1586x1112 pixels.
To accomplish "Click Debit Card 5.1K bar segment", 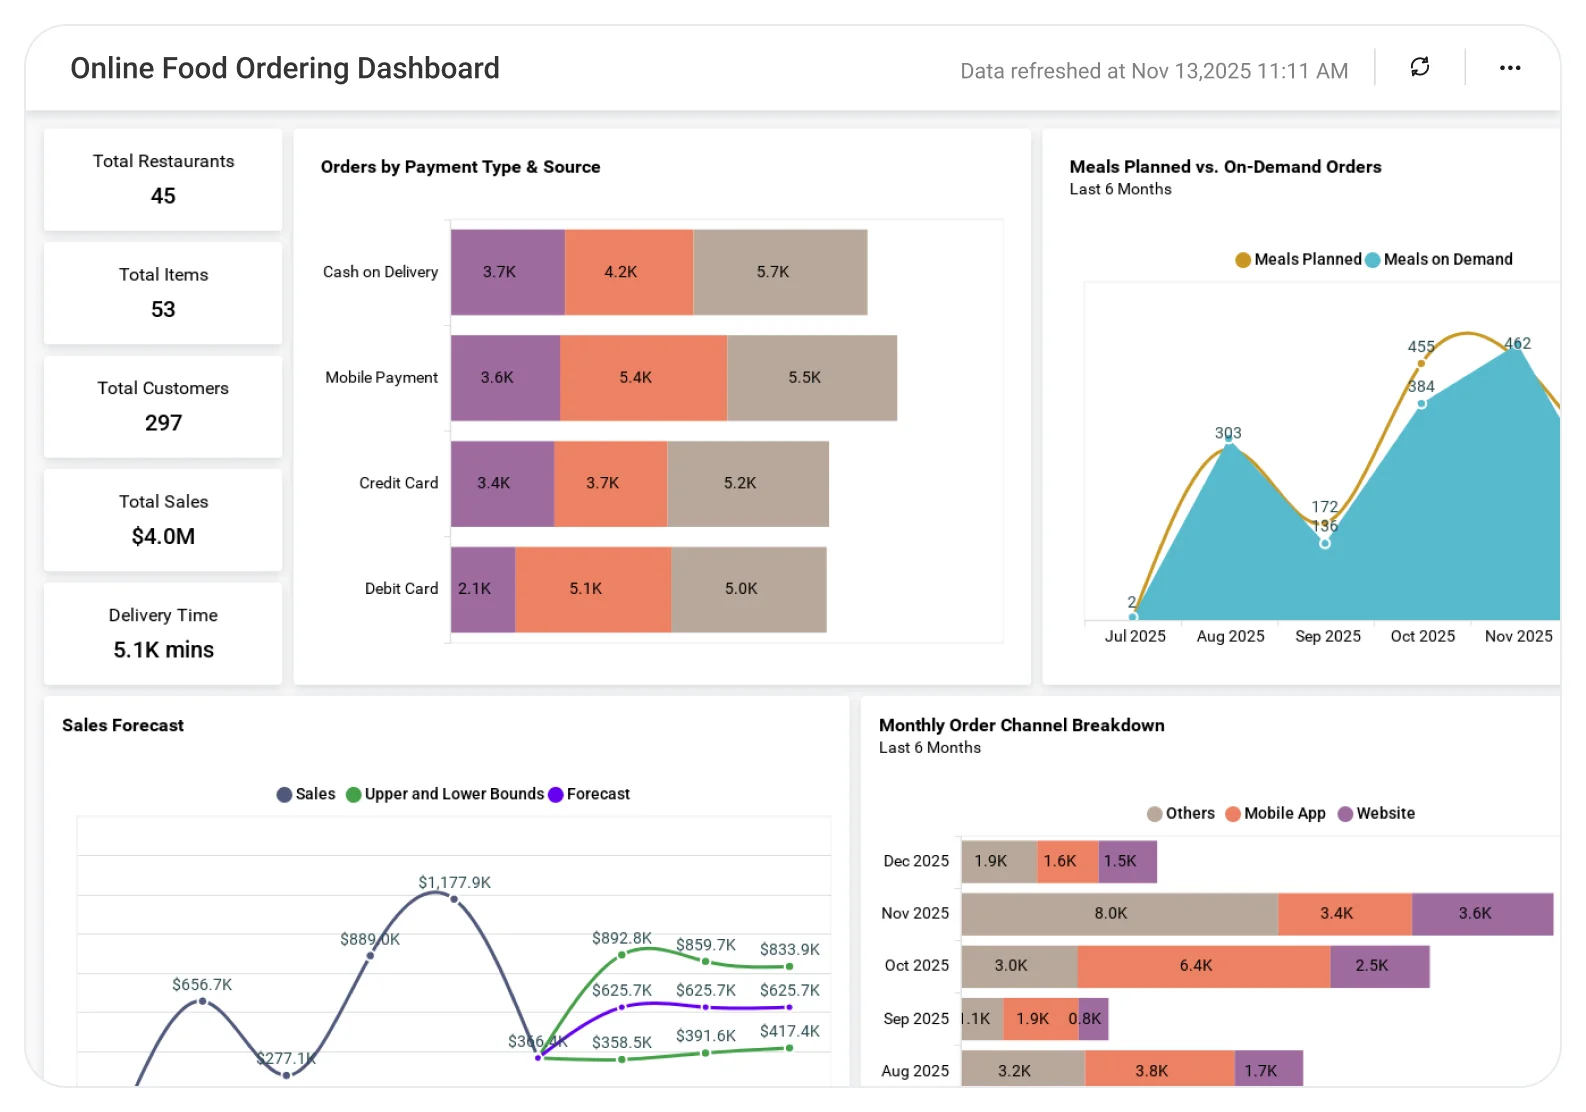I will [x=593, y=590].
